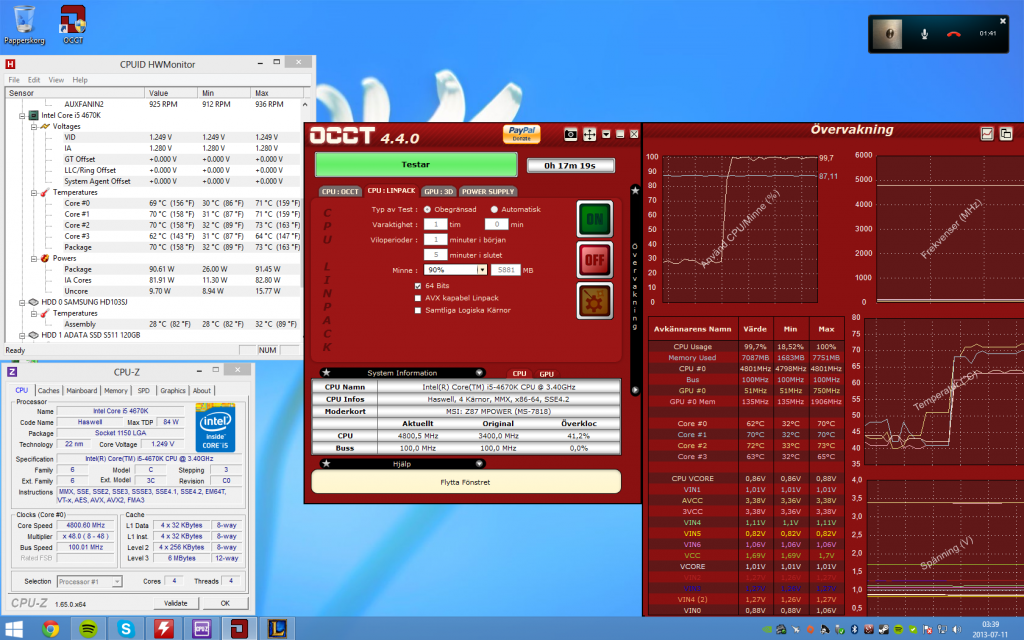The width and height of the screenshot is (1024, 640).
Task: Collapse System Information section arrow
Action: [479, 373]
